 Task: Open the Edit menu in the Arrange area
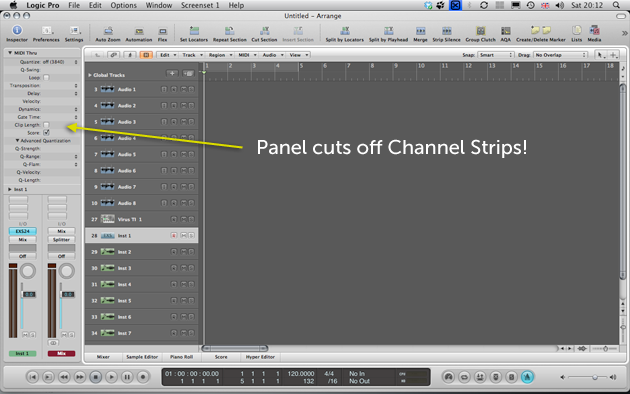click(168, 55)
